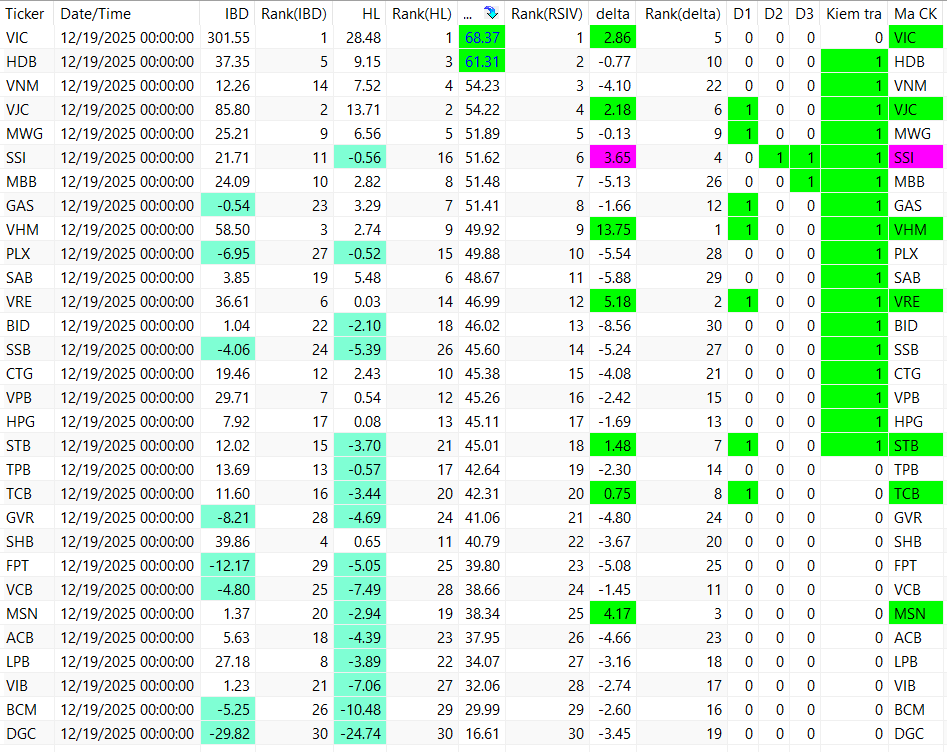Click the green delta value 4.17
The image size is (947, 752).
point(612,614)
